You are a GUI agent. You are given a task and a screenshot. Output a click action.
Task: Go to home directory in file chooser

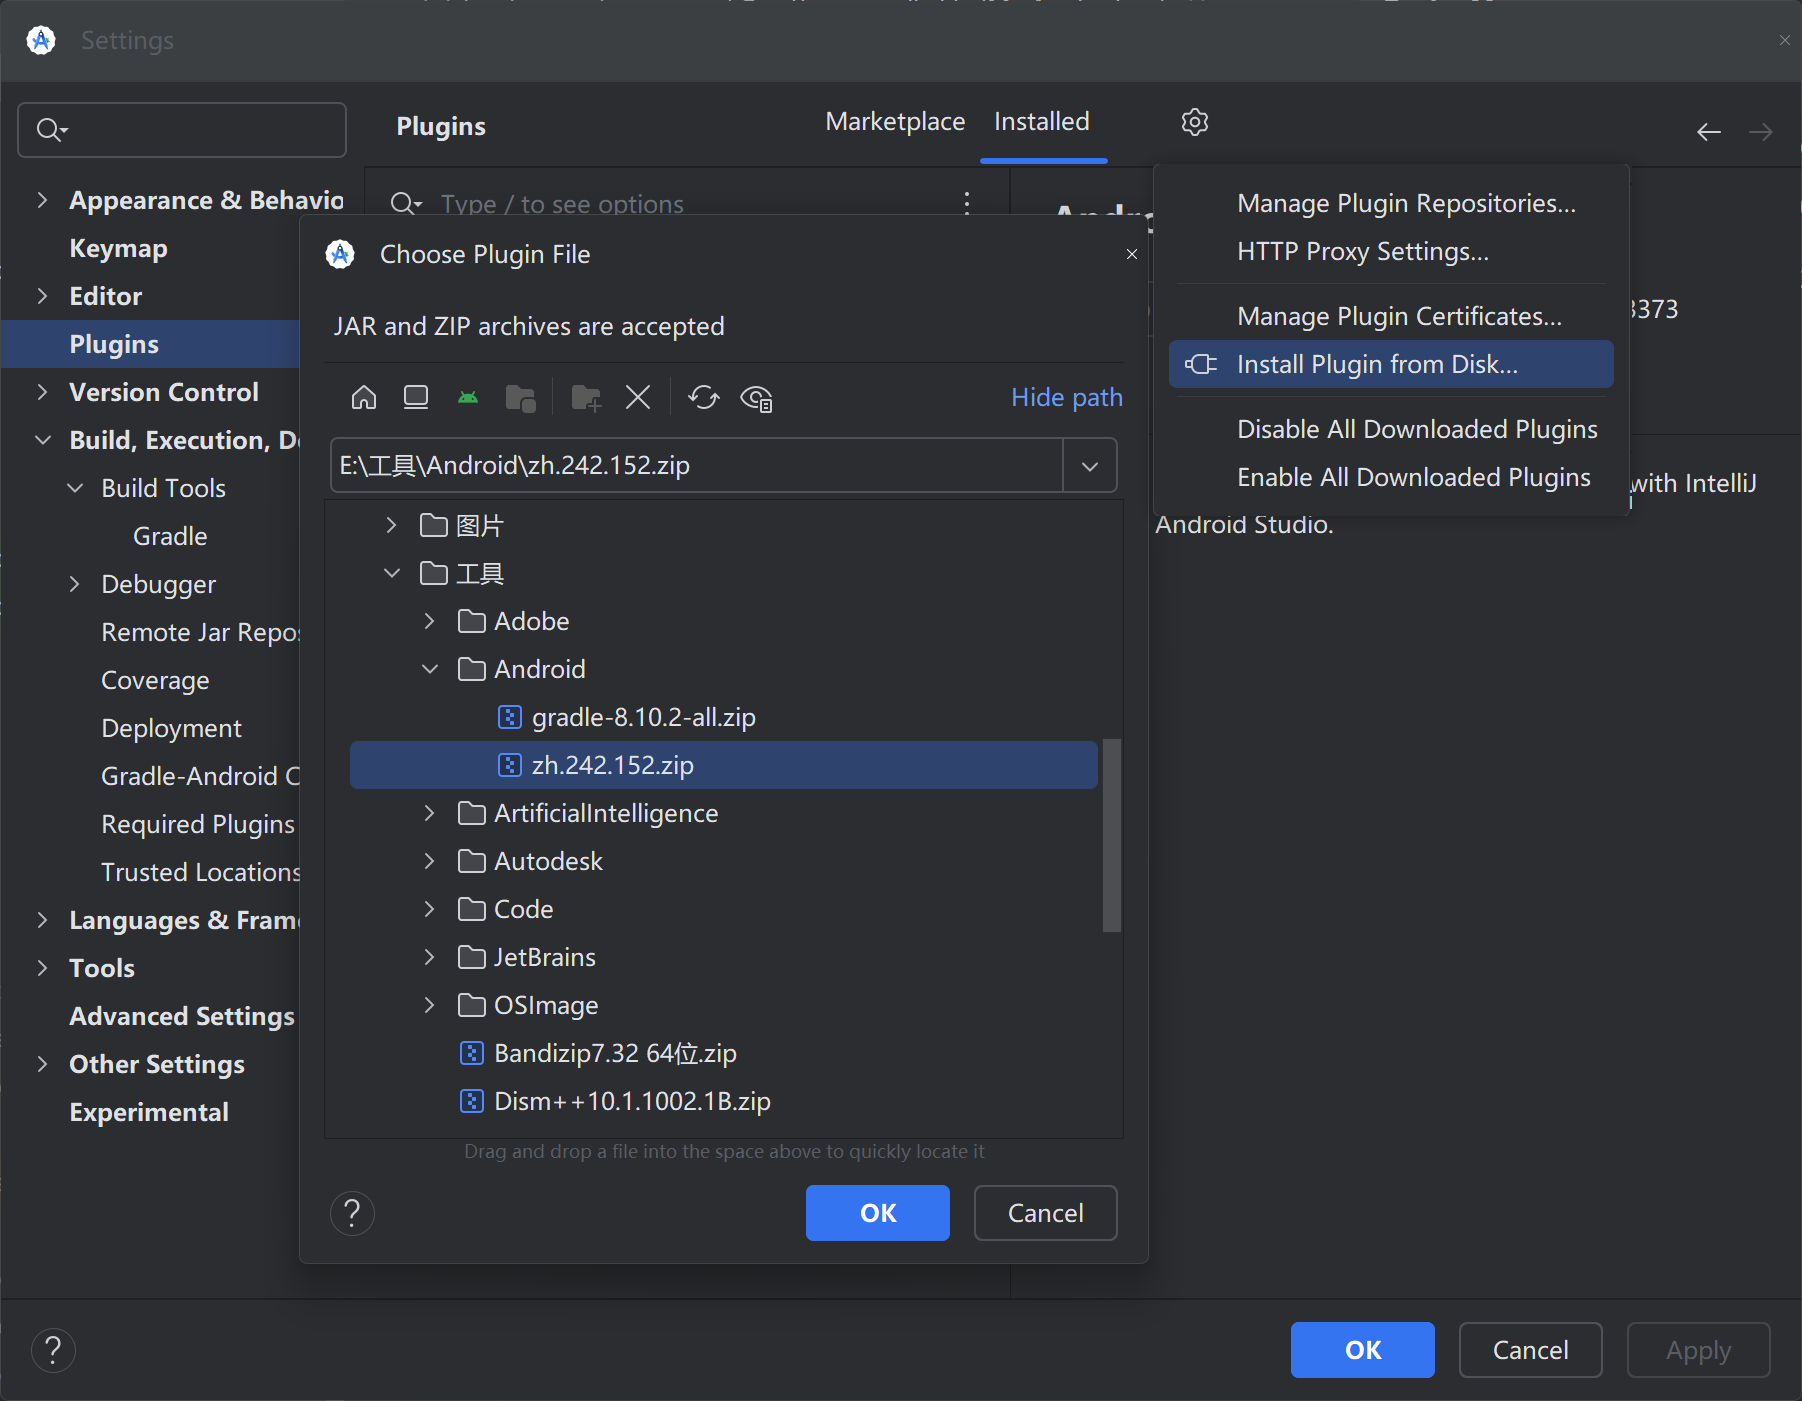[x=364, y=398]
